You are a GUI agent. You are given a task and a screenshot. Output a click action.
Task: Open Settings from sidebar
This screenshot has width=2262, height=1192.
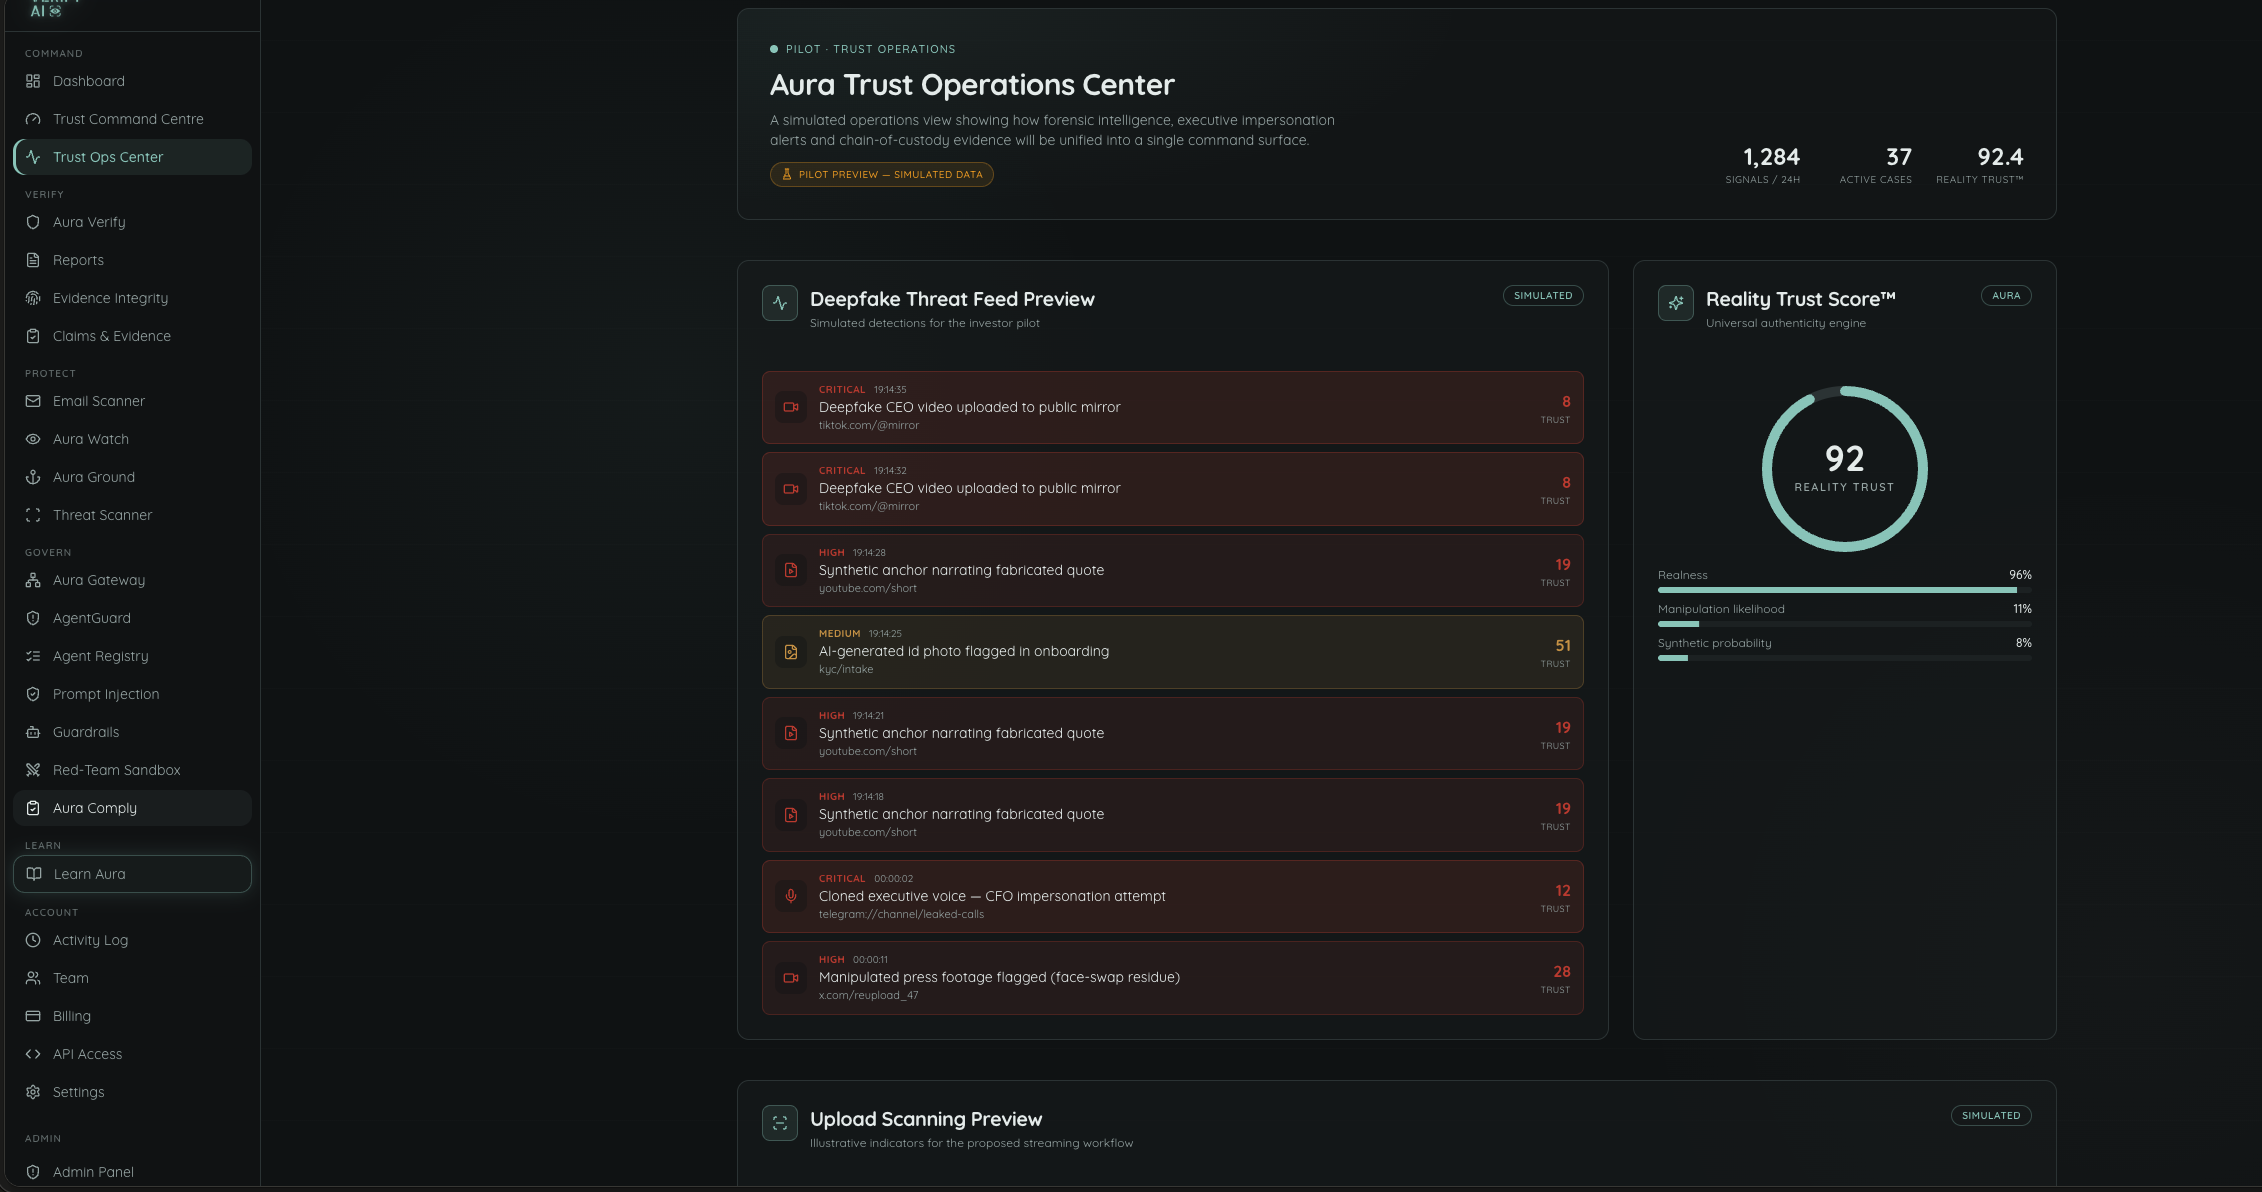(x=132, y=1092)
